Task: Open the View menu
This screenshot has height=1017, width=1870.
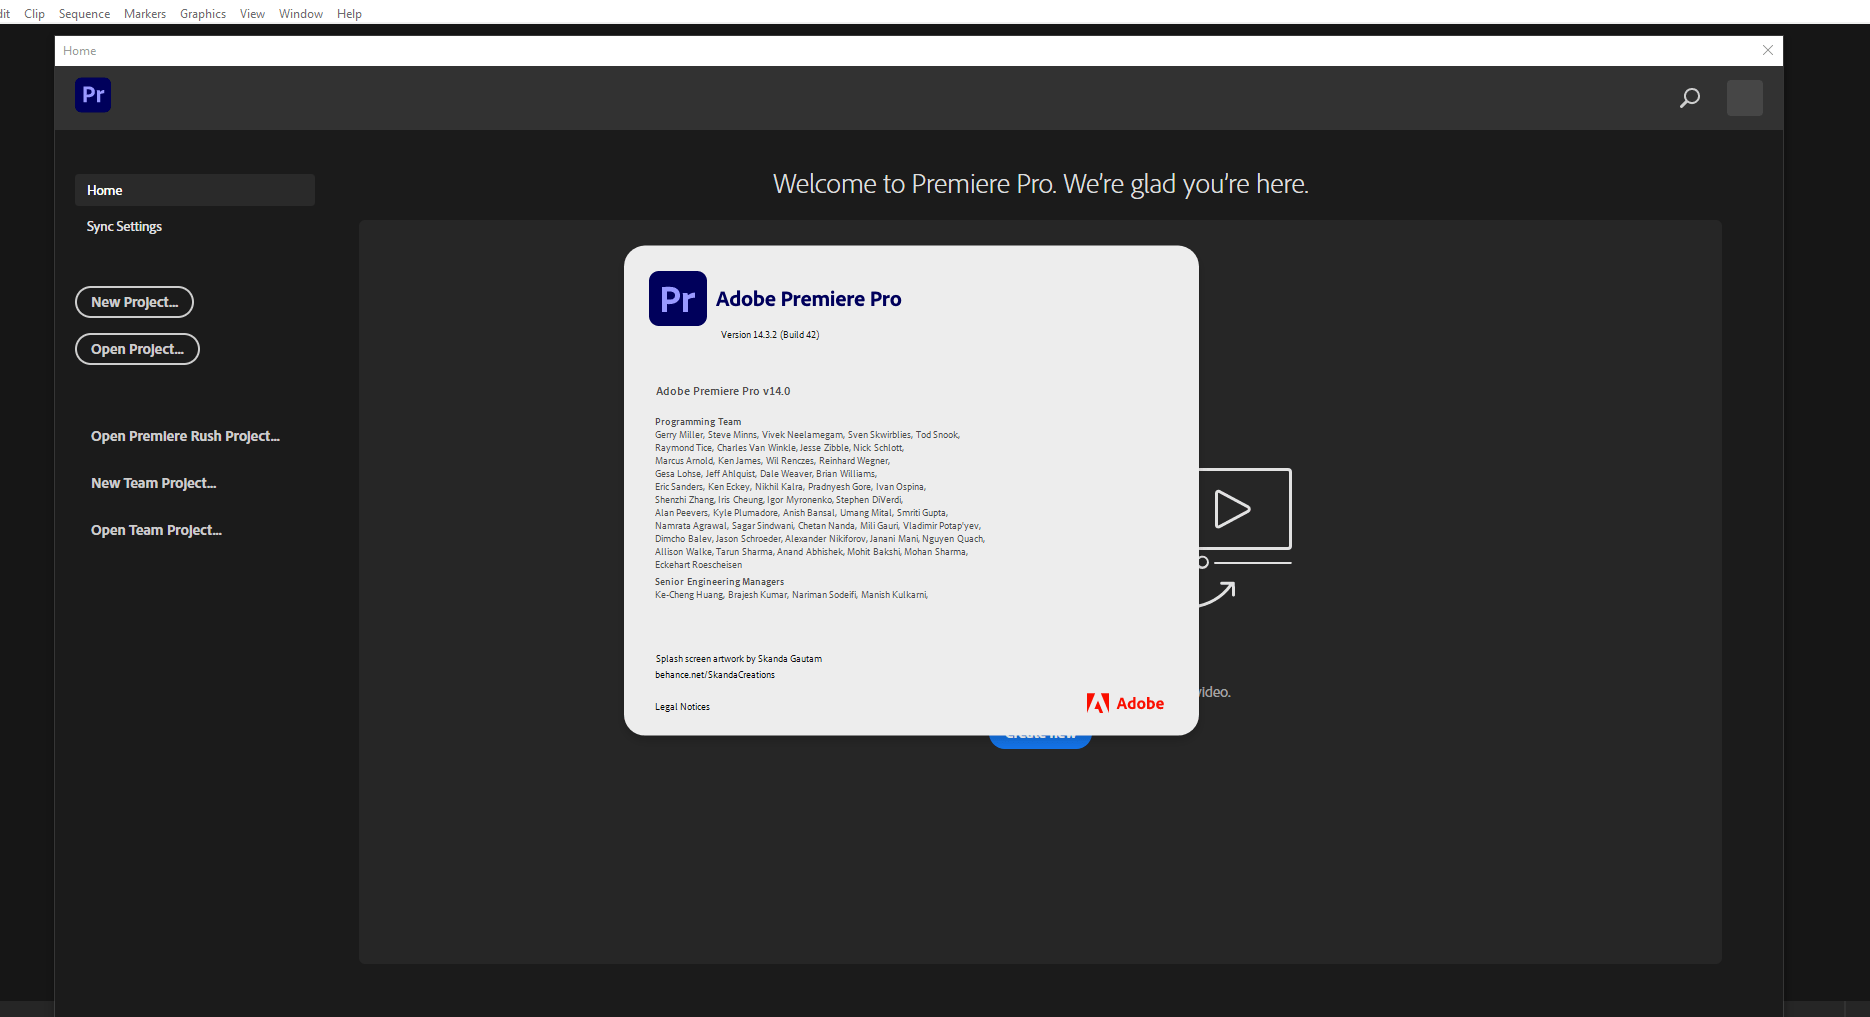Action: pyautogui.click(x=252, y=14)
